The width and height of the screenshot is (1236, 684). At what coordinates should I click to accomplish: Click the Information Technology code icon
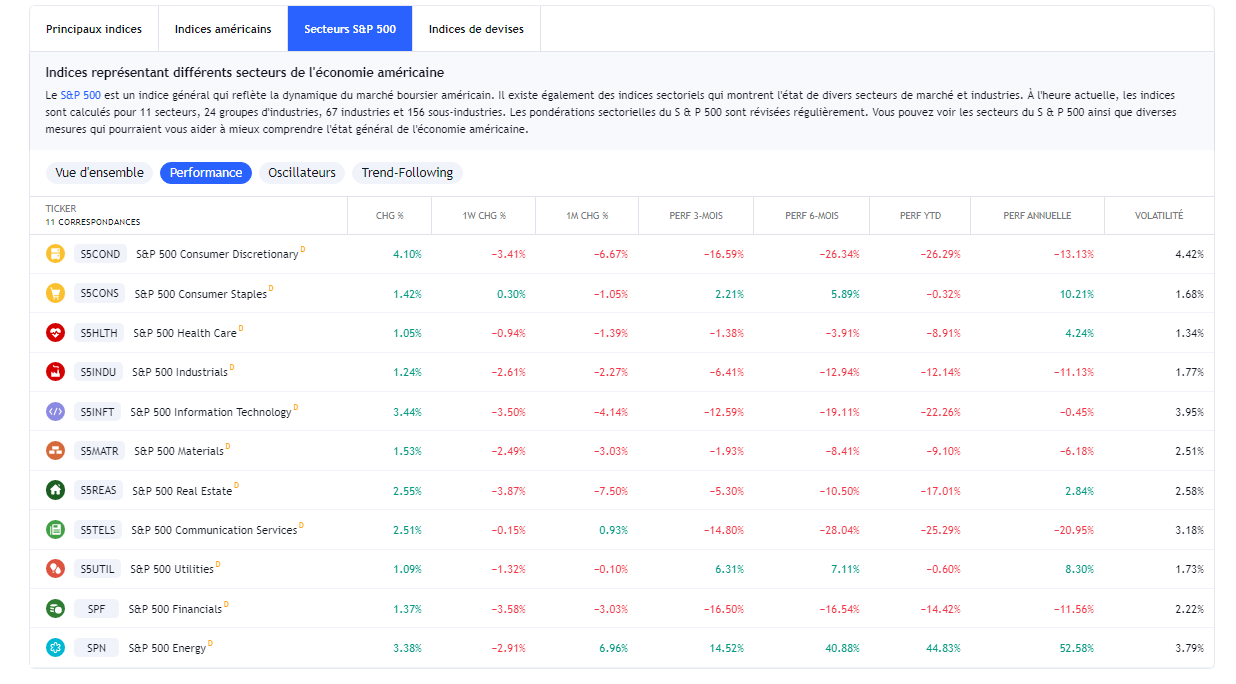point(55,411)
